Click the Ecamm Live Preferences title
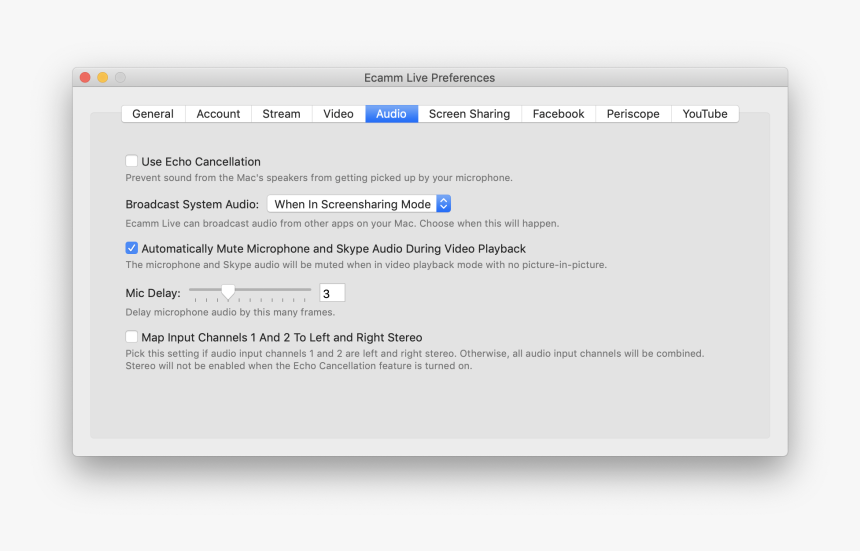This screenshot has height=551, width=860. click(429, 78)
